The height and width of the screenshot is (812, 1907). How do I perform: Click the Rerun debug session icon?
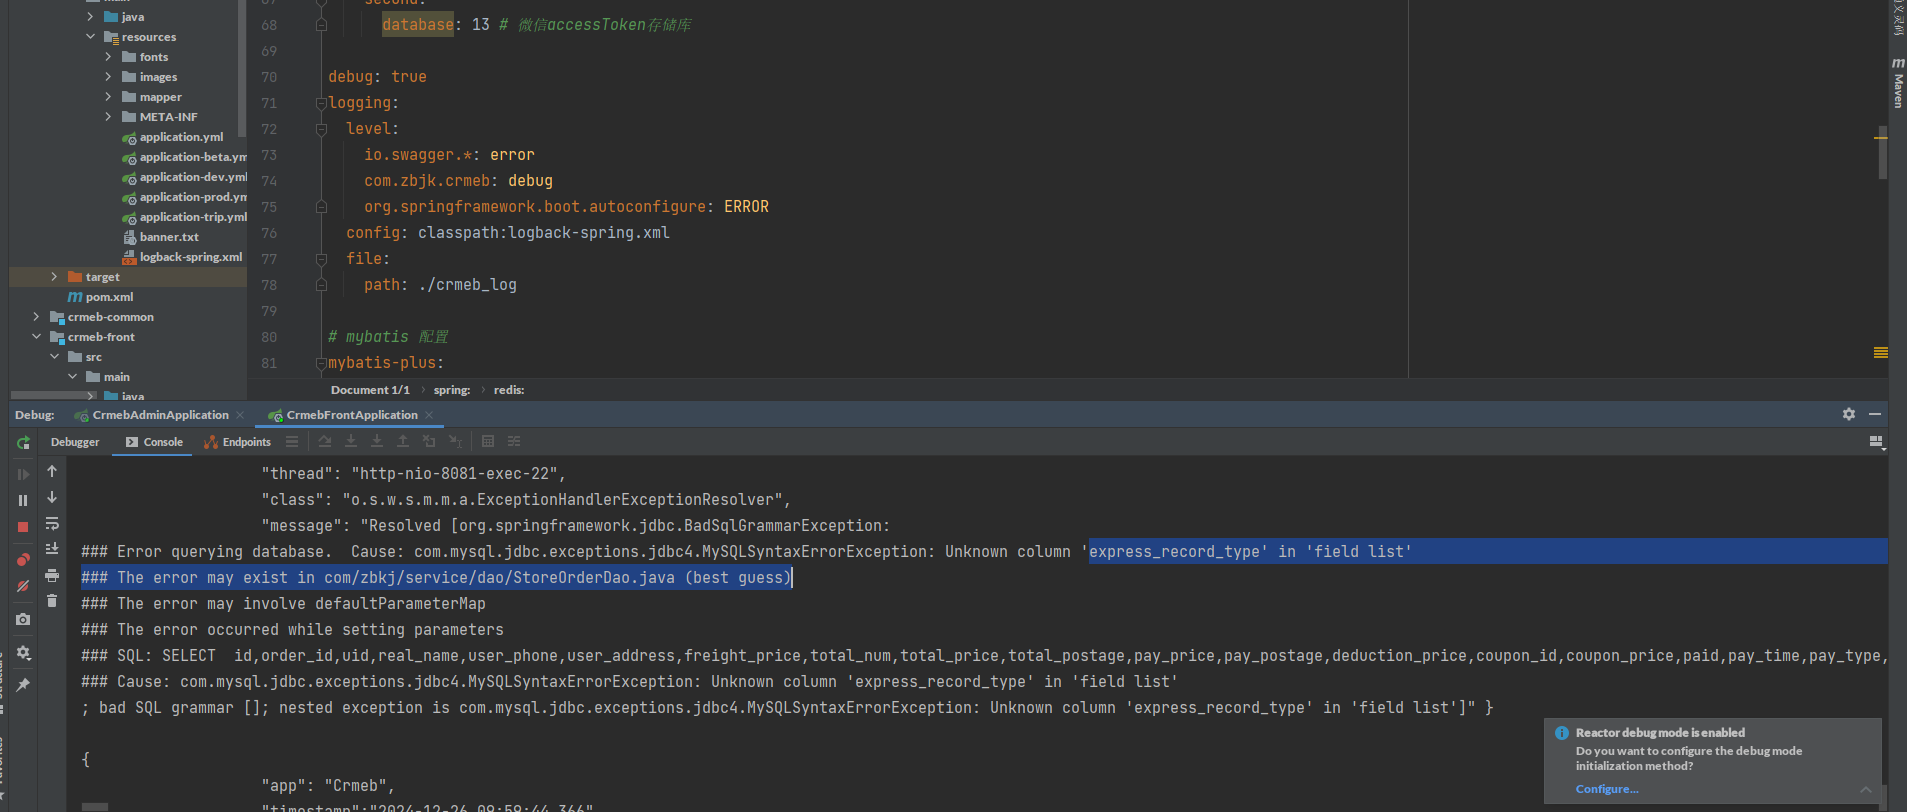point(23,442)
